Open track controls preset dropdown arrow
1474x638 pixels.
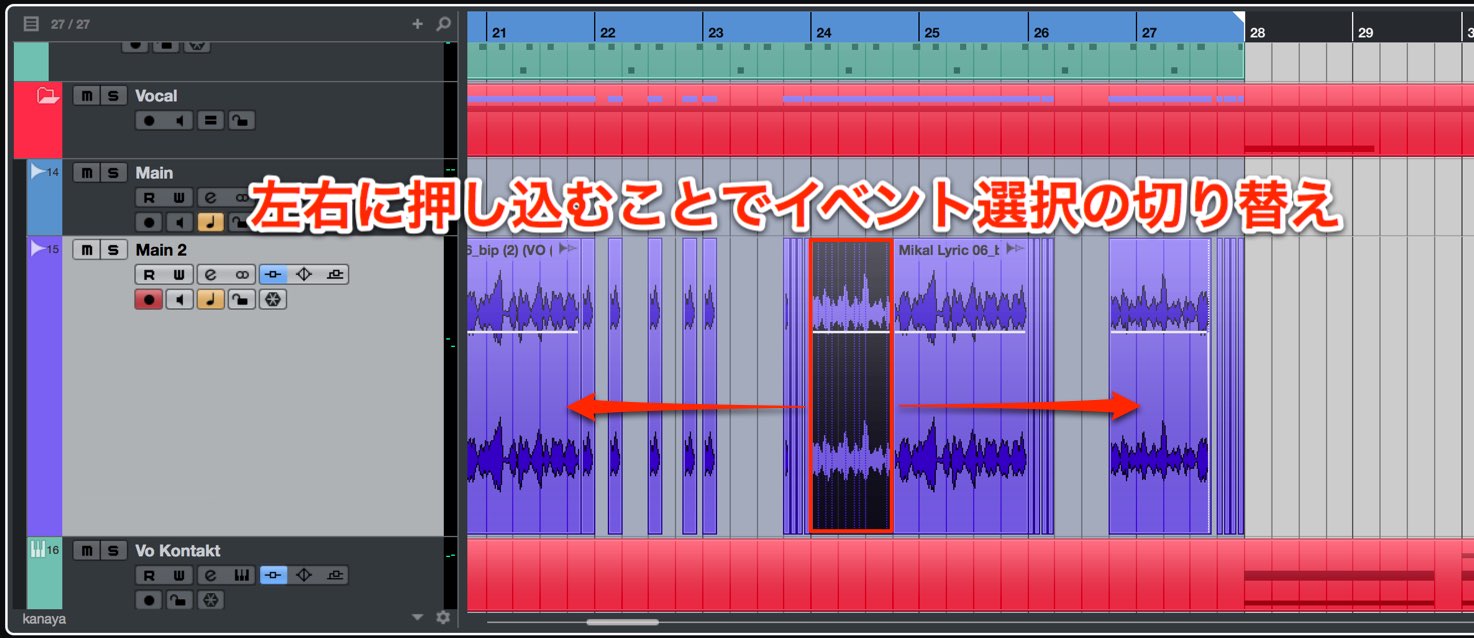click(x=418, y=618)
